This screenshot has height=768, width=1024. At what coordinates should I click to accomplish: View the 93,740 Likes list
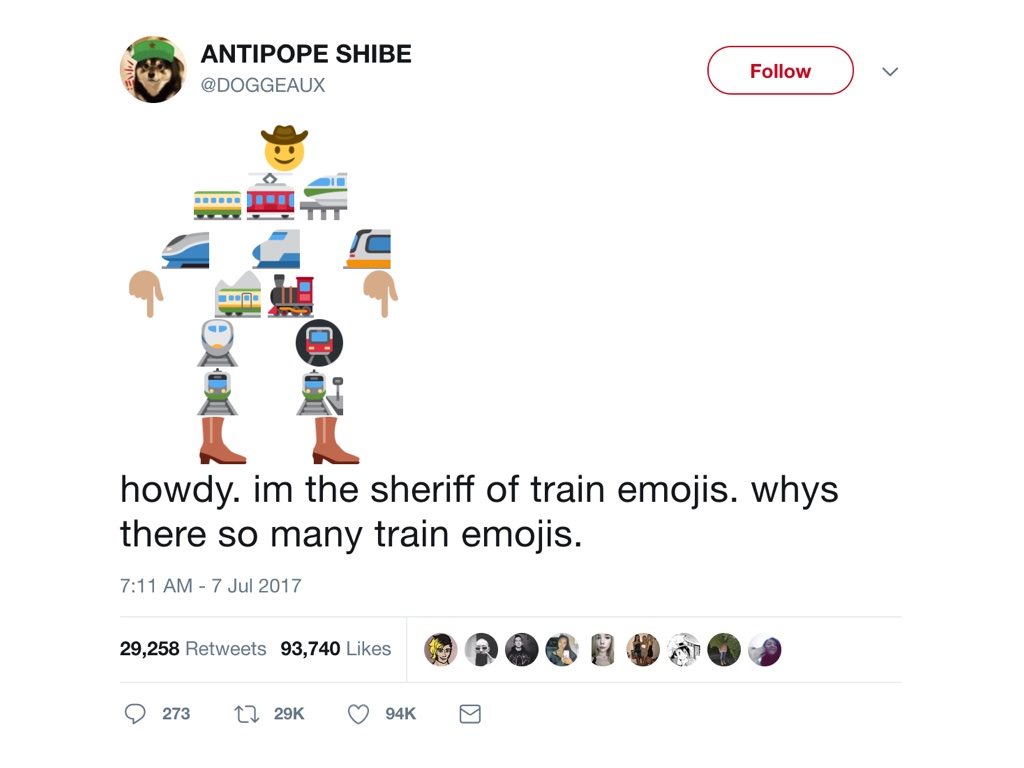tap(336, 648)
